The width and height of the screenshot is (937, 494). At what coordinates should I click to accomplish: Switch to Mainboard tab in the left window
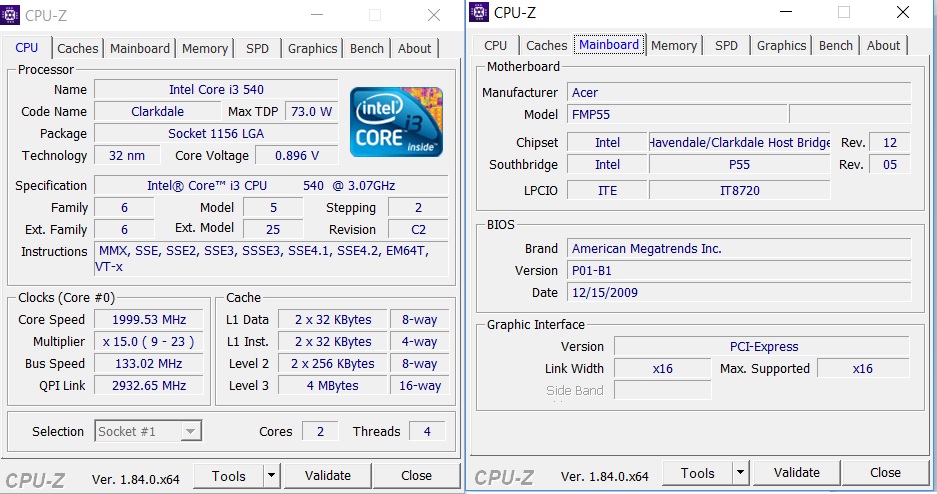click(140, 48)
